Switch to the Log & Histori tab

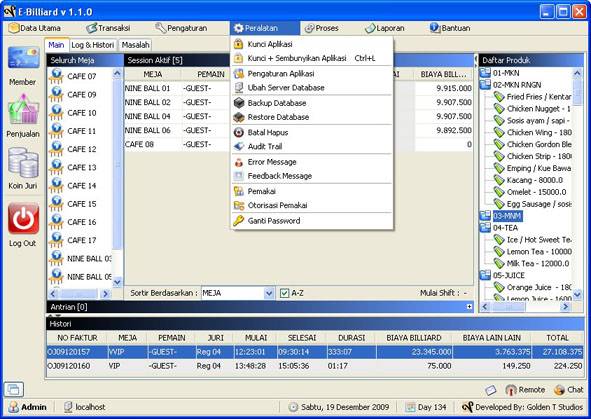tap(93, 45)
